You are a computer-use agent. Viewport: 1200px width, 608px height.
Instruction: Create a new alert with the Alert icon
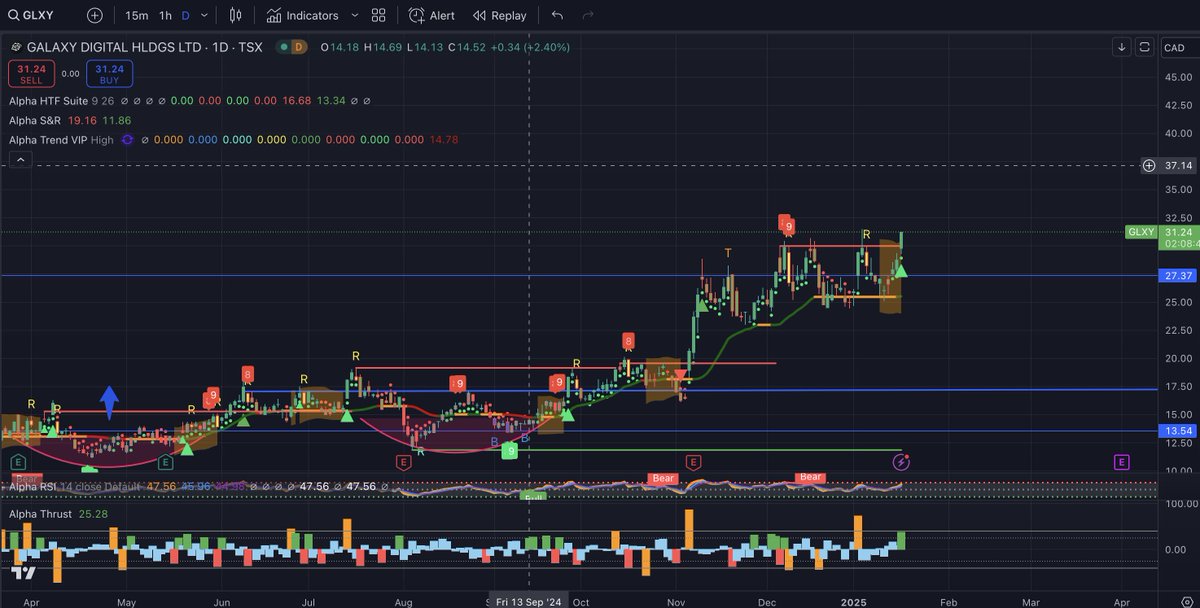430,15
